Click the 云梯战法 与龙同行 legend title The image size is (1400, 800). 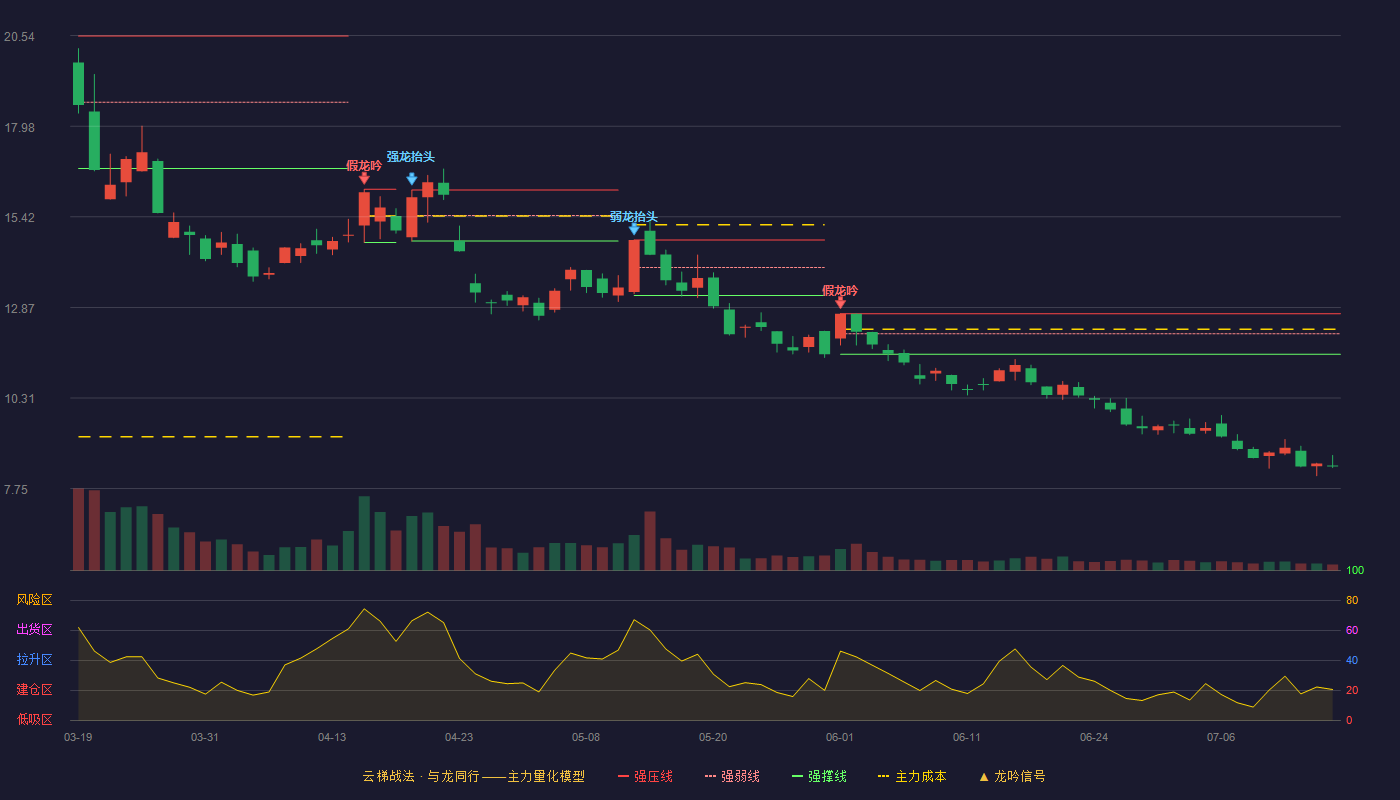[474, 776]
